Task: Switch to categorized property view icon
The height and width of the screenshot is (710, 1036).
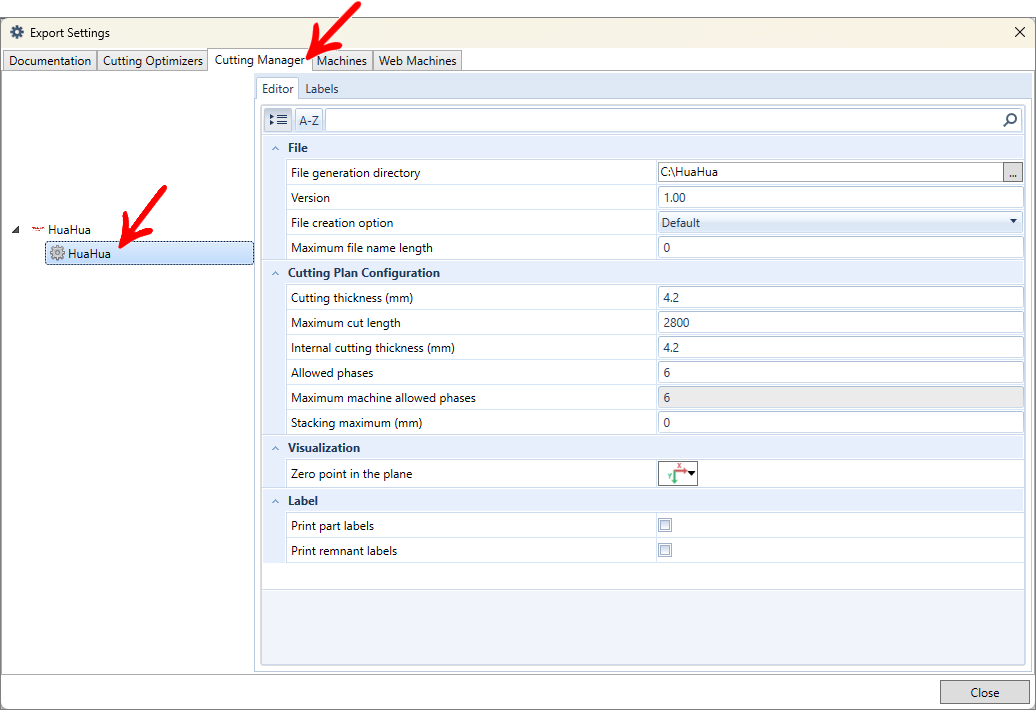Action: coord(278,120)
